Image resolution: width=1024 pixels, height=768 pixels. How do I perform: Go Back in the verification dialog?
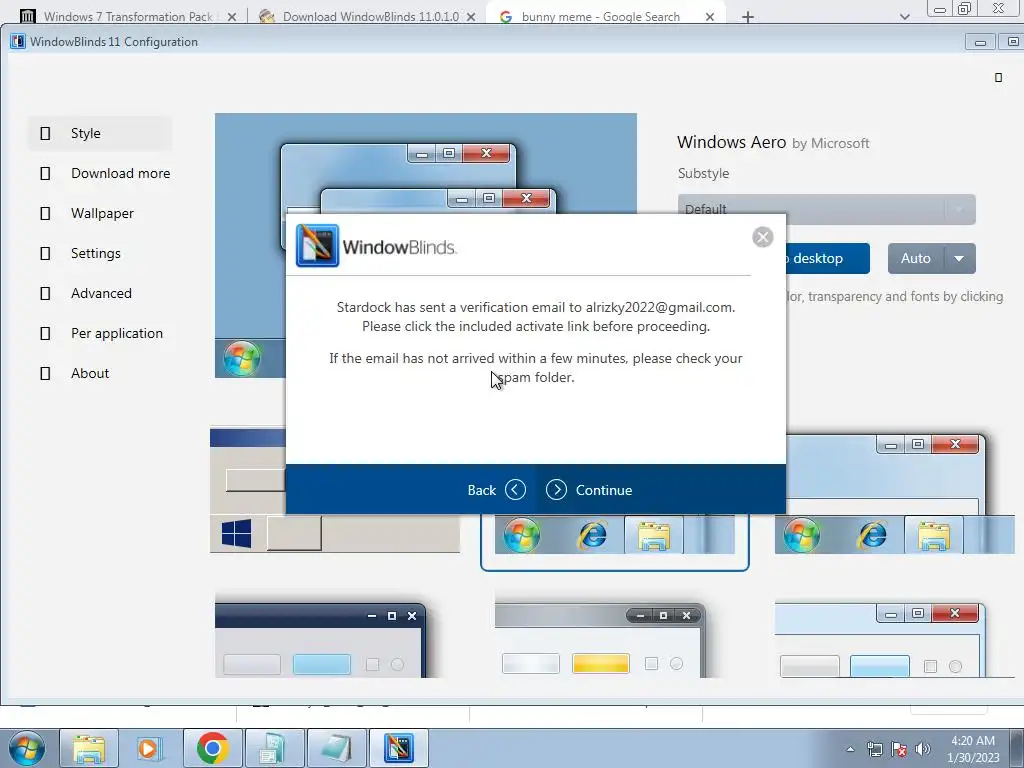pyautogui.click(x=496, y=490)
